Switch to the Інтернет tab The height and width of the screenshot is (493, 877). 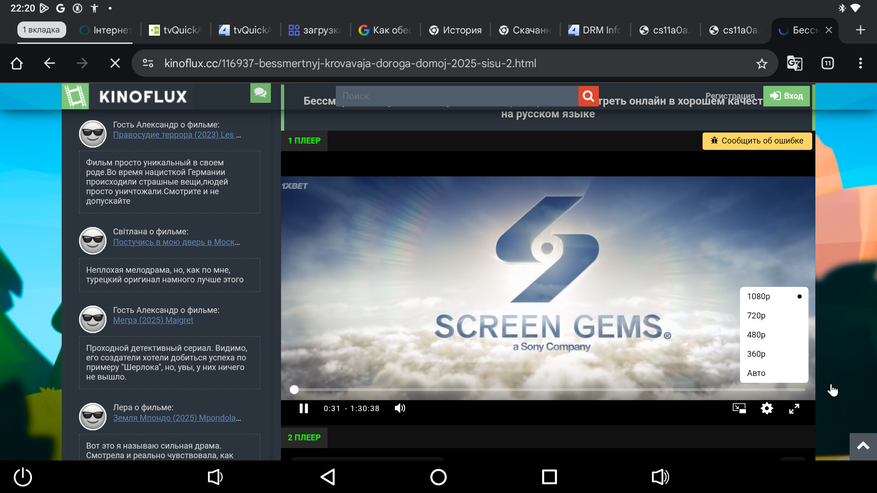[x=105, y=30]
